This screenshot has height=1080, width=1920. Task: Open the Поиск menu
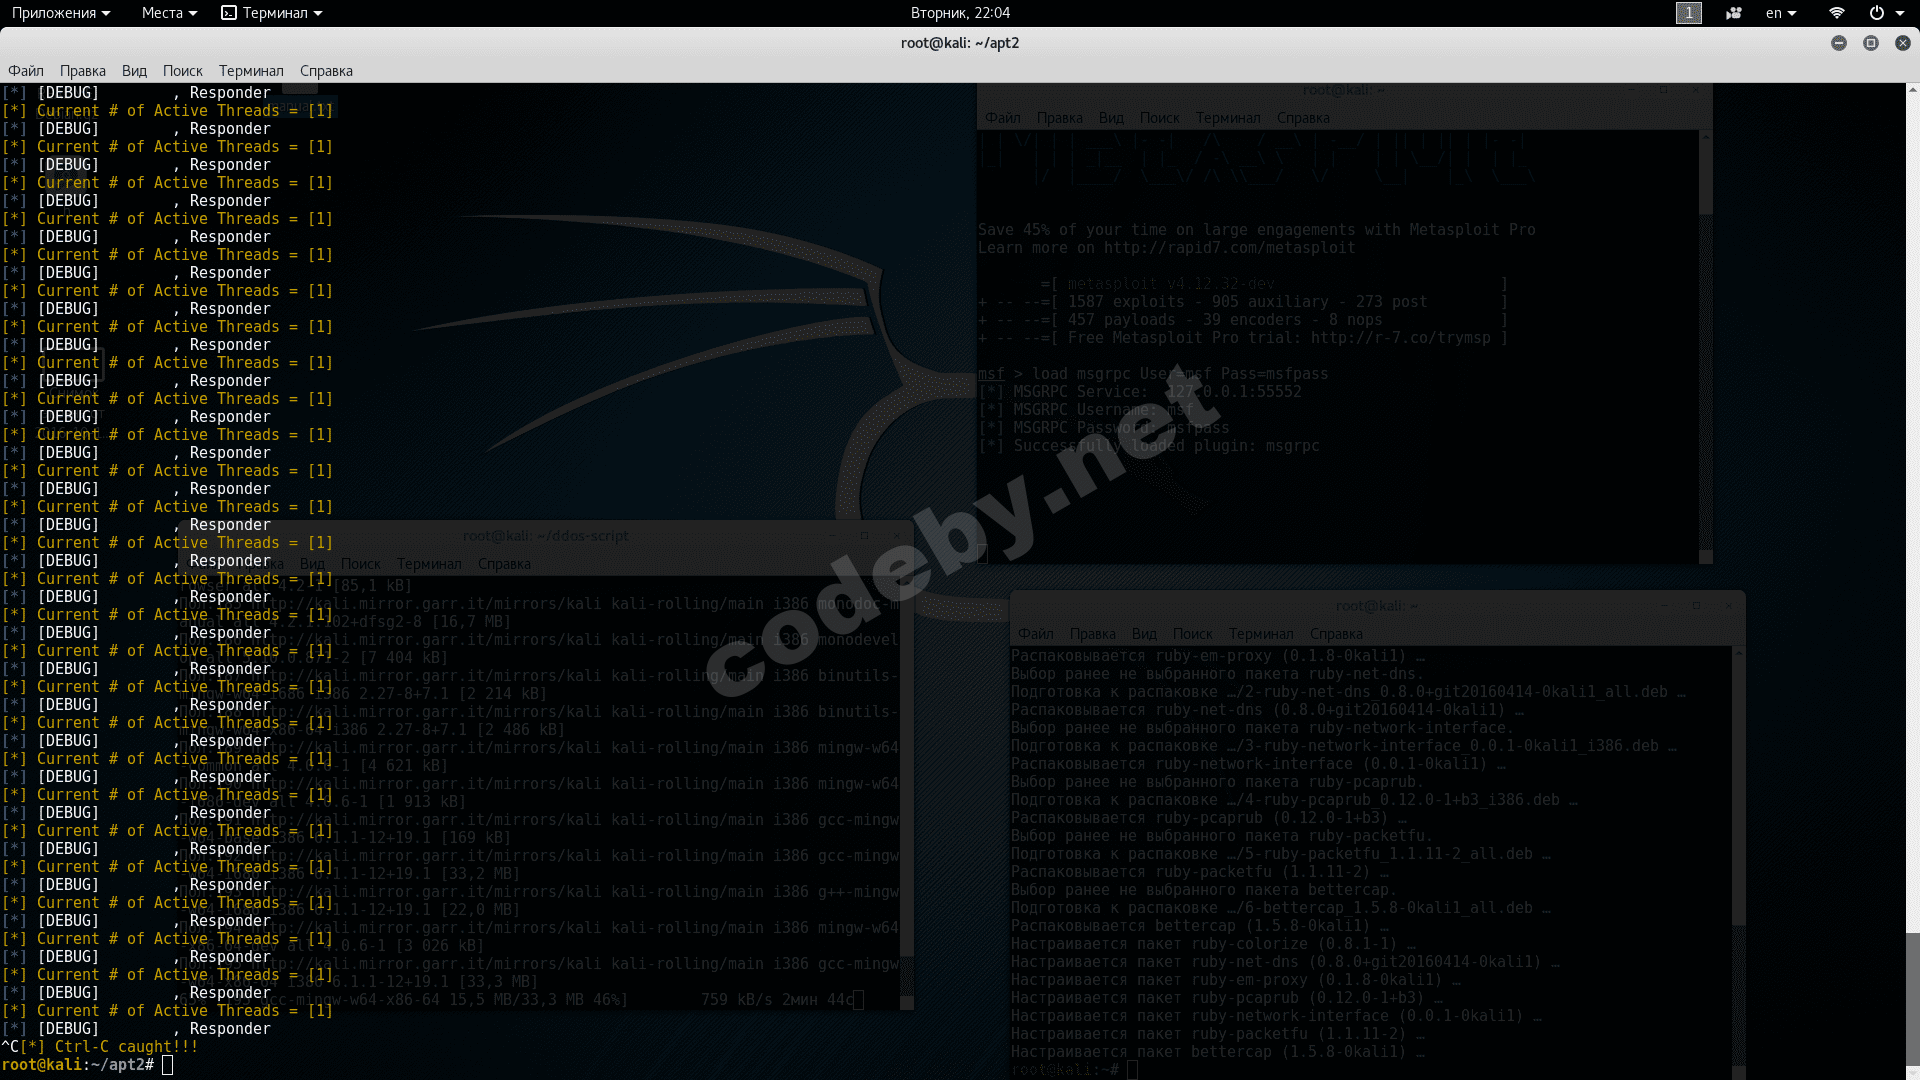pyautogui.click(x=182, y=71)
